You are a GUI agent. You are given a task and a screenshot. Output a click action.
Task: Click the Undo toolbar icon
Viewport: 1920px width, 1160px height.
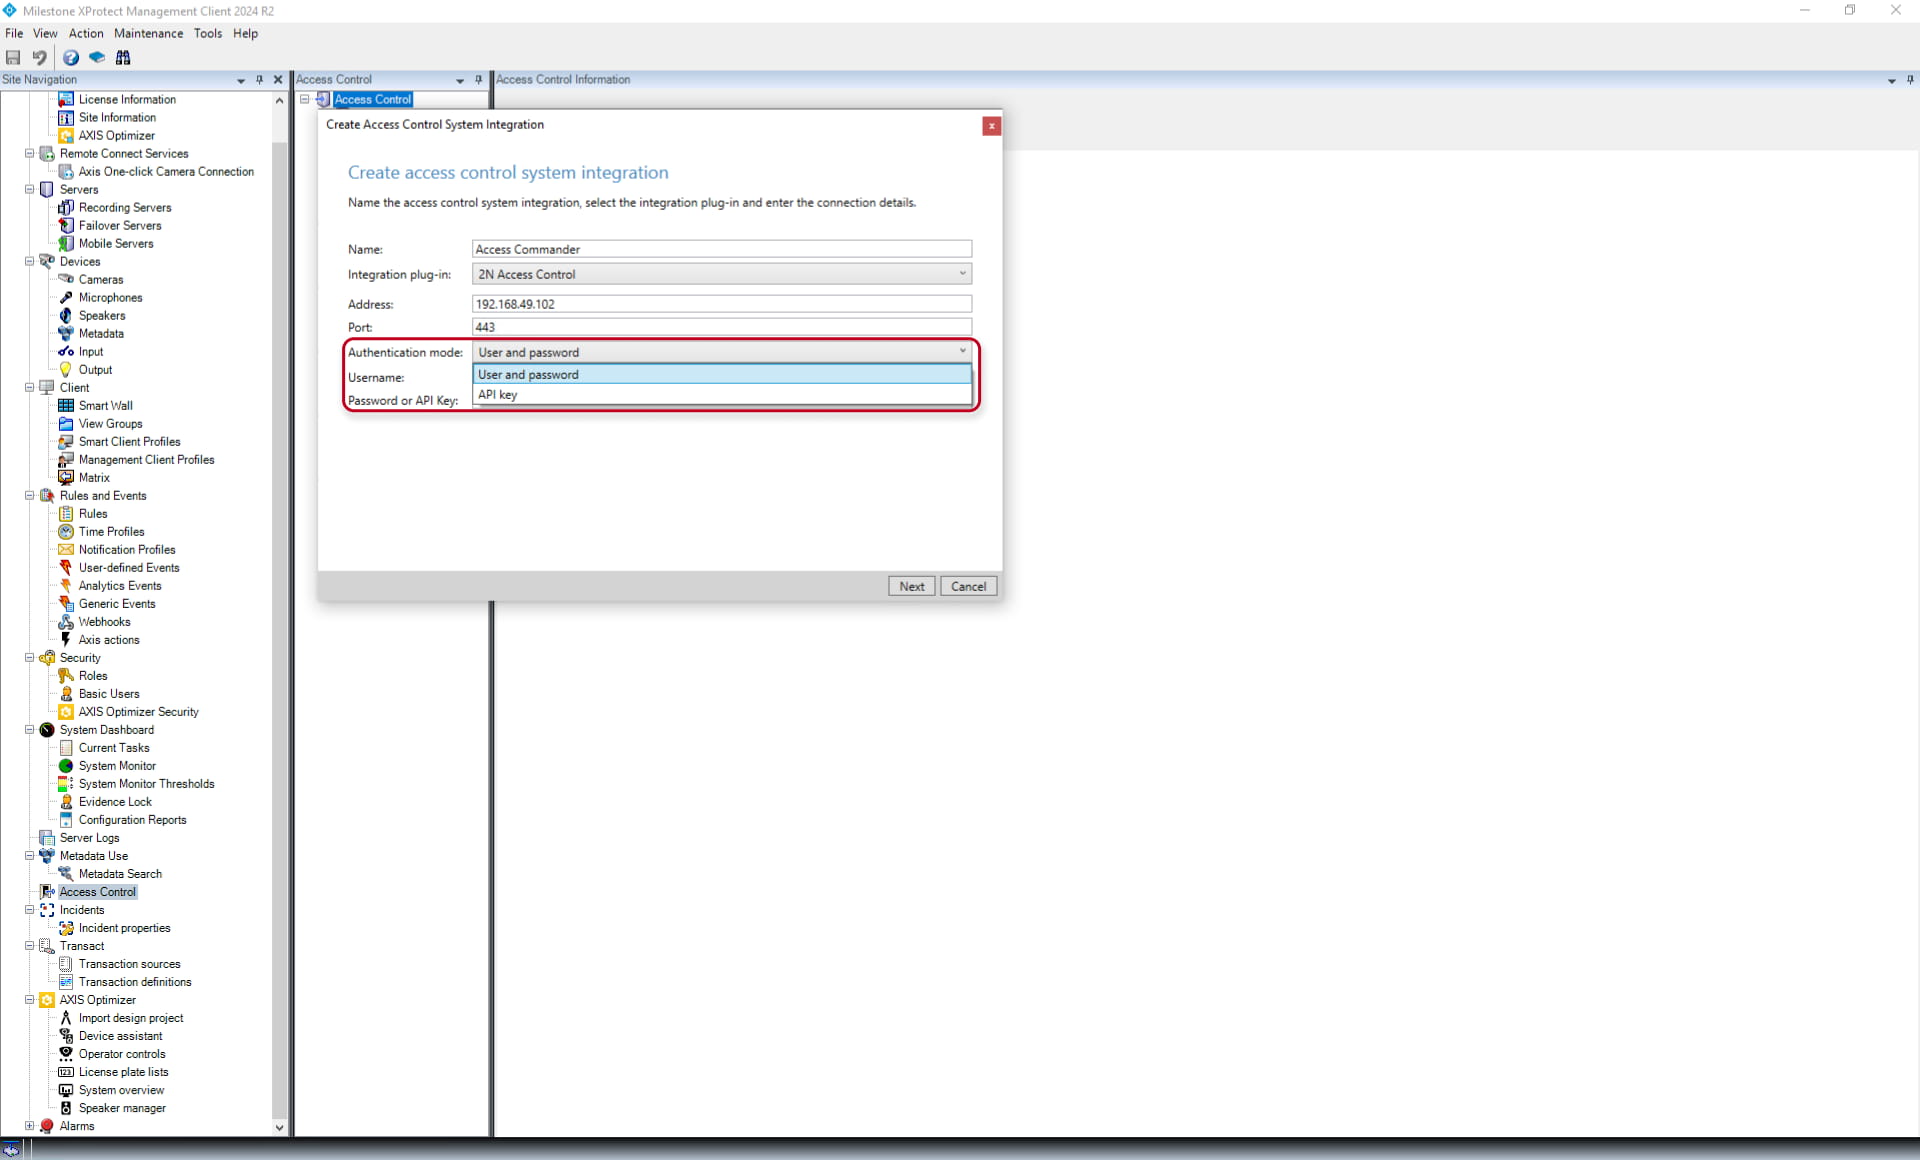(x=39, y=58)
